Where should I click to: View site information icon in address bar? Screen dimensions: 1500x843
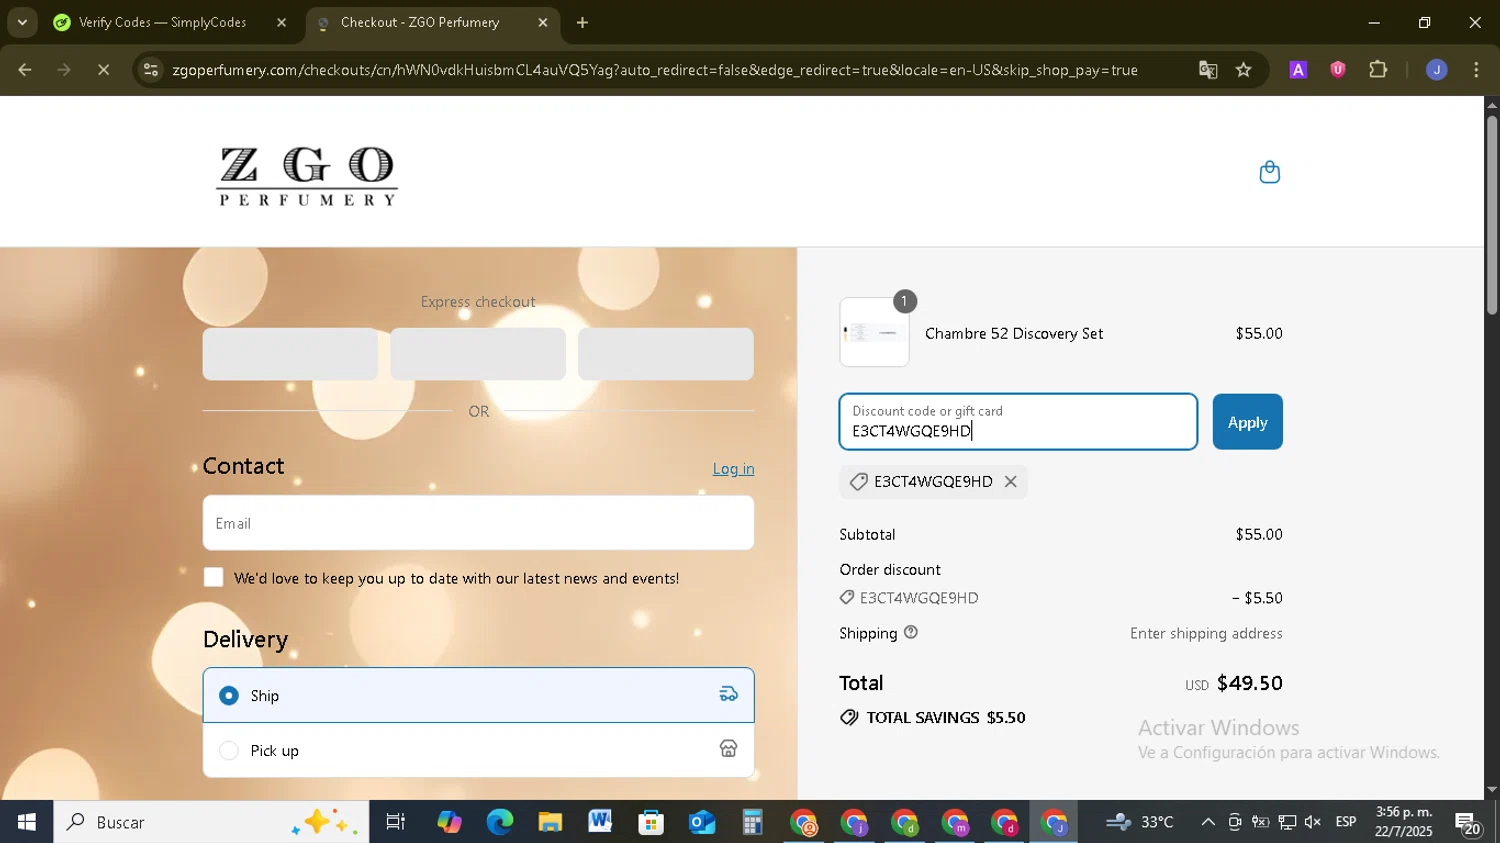click(x=150, y=70)
